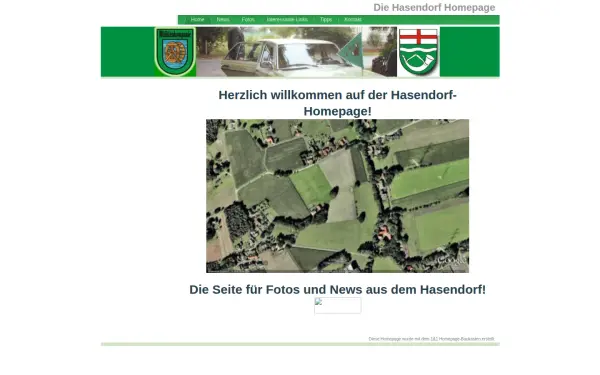Click the green shield crest with wheel emblem

[x=175, y=52]
